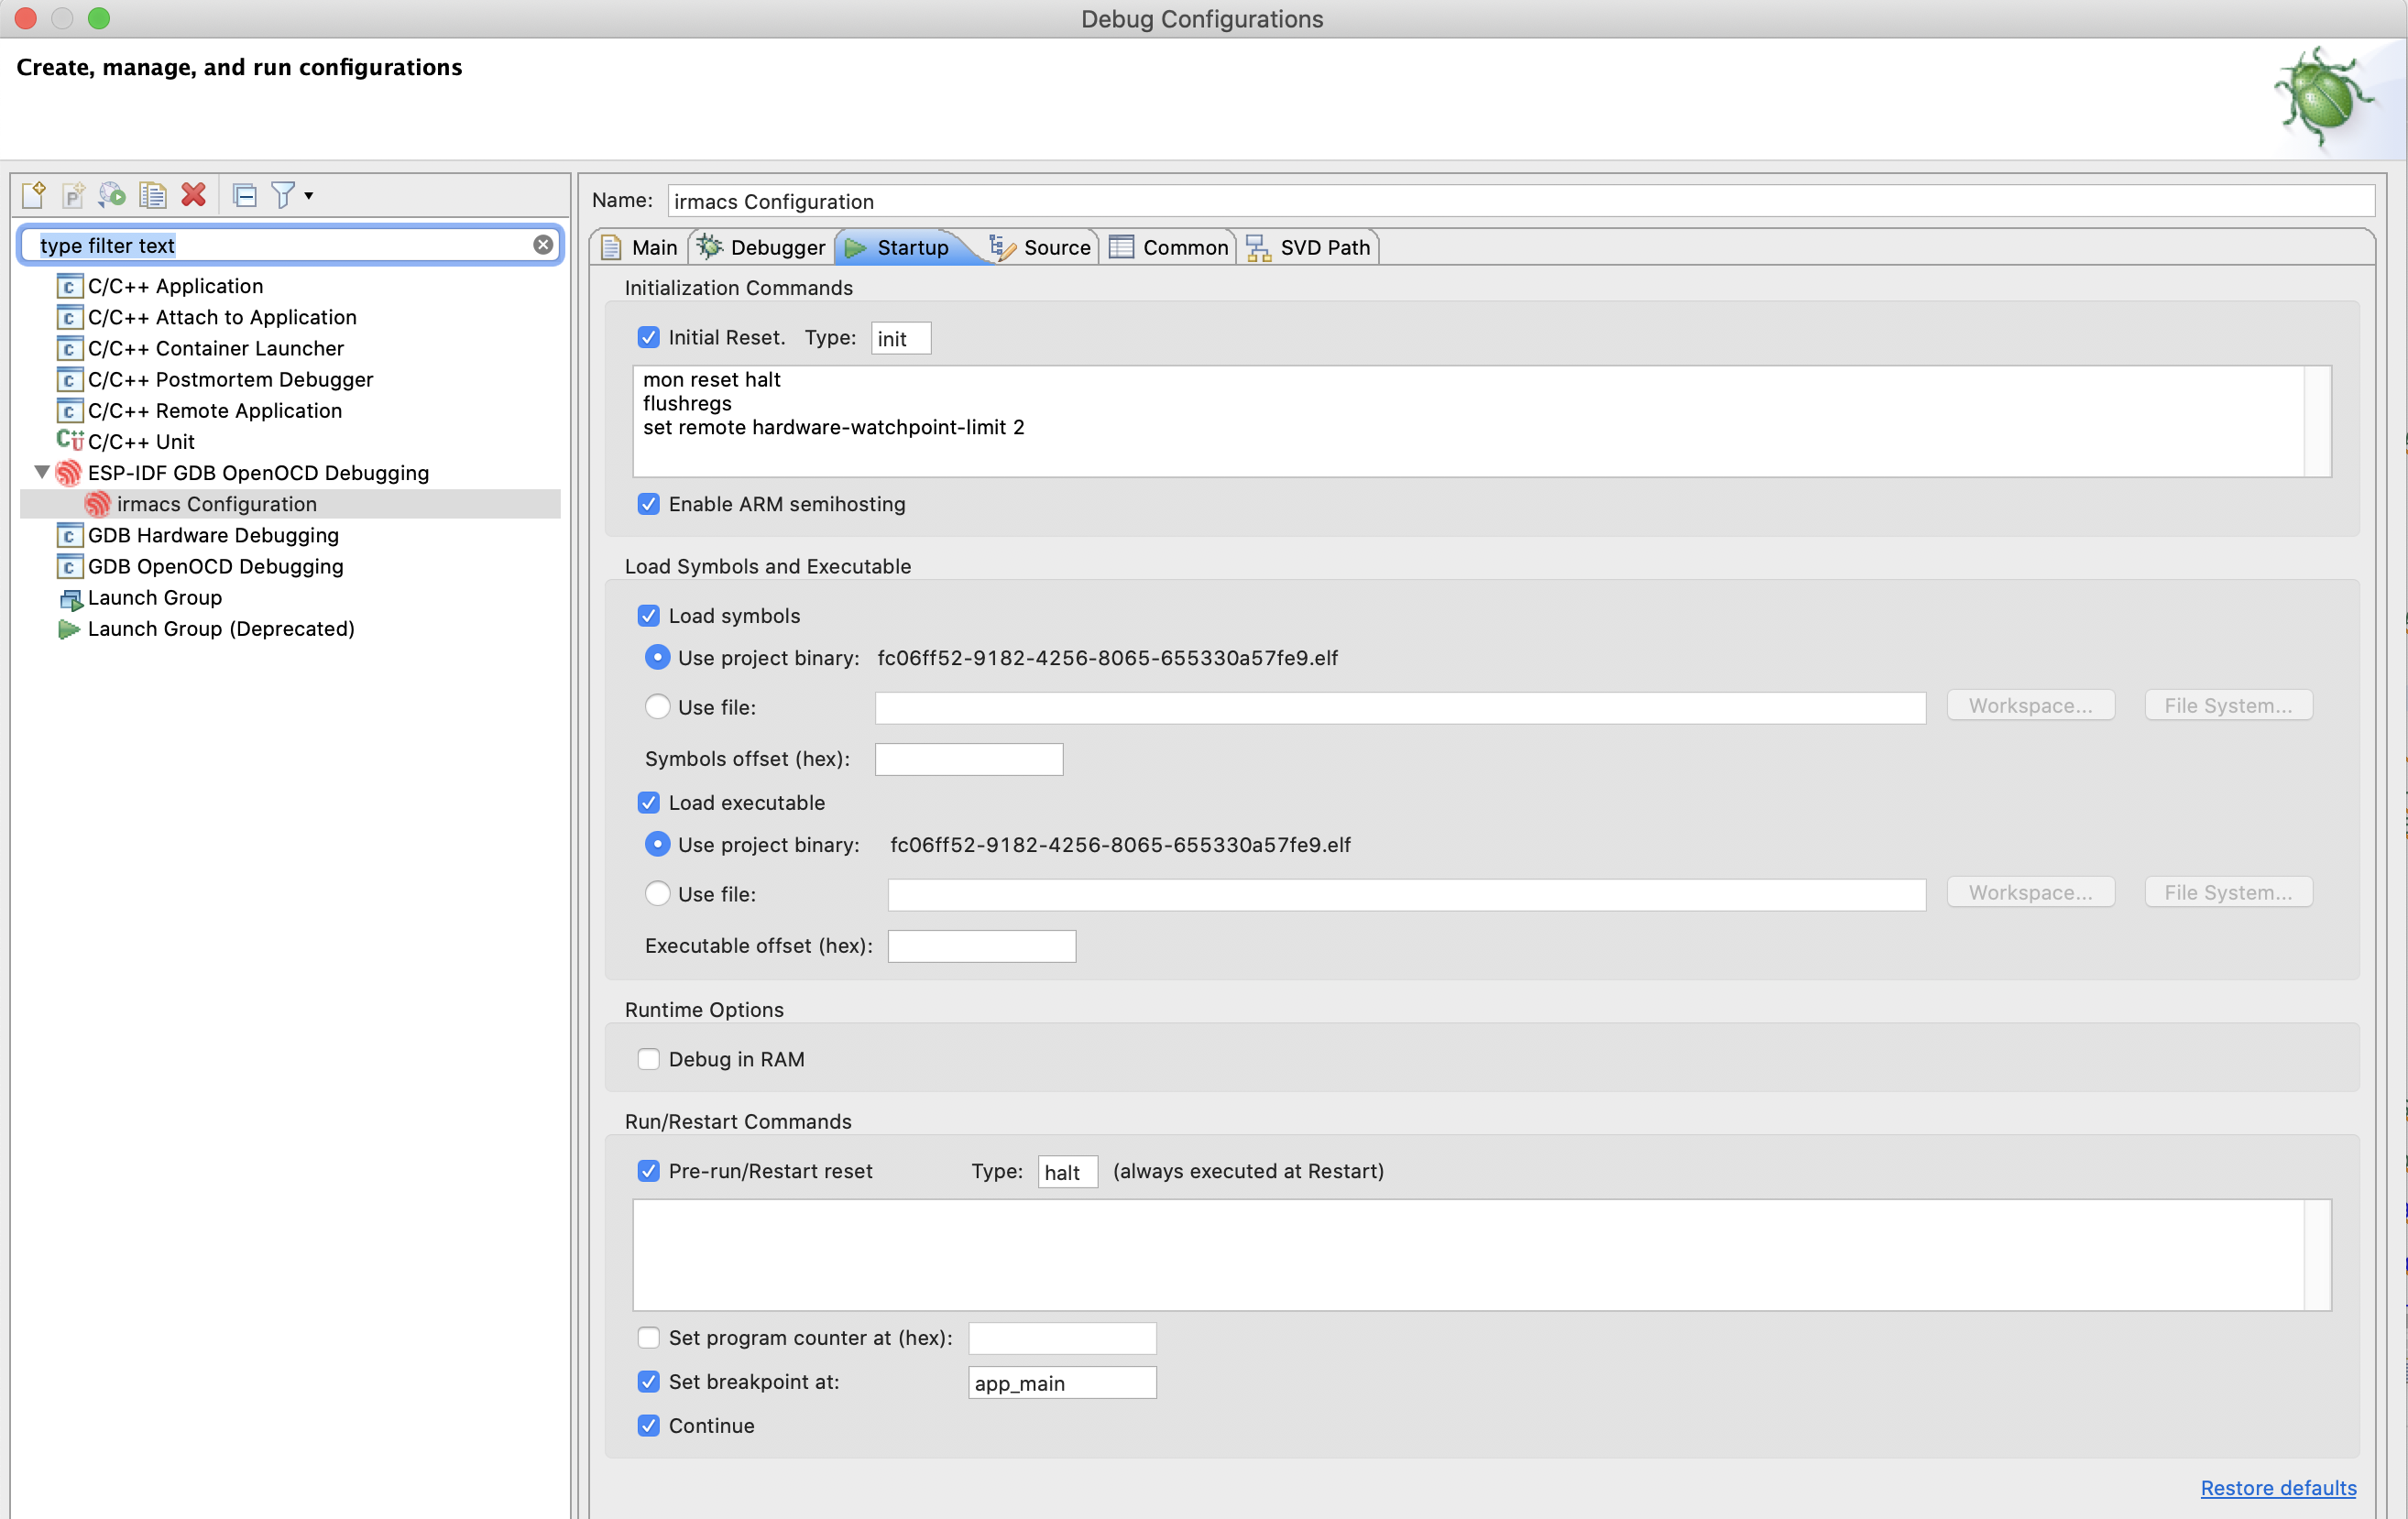
Task: Collapse all configuration tree items
Action: tap(245, 195)
